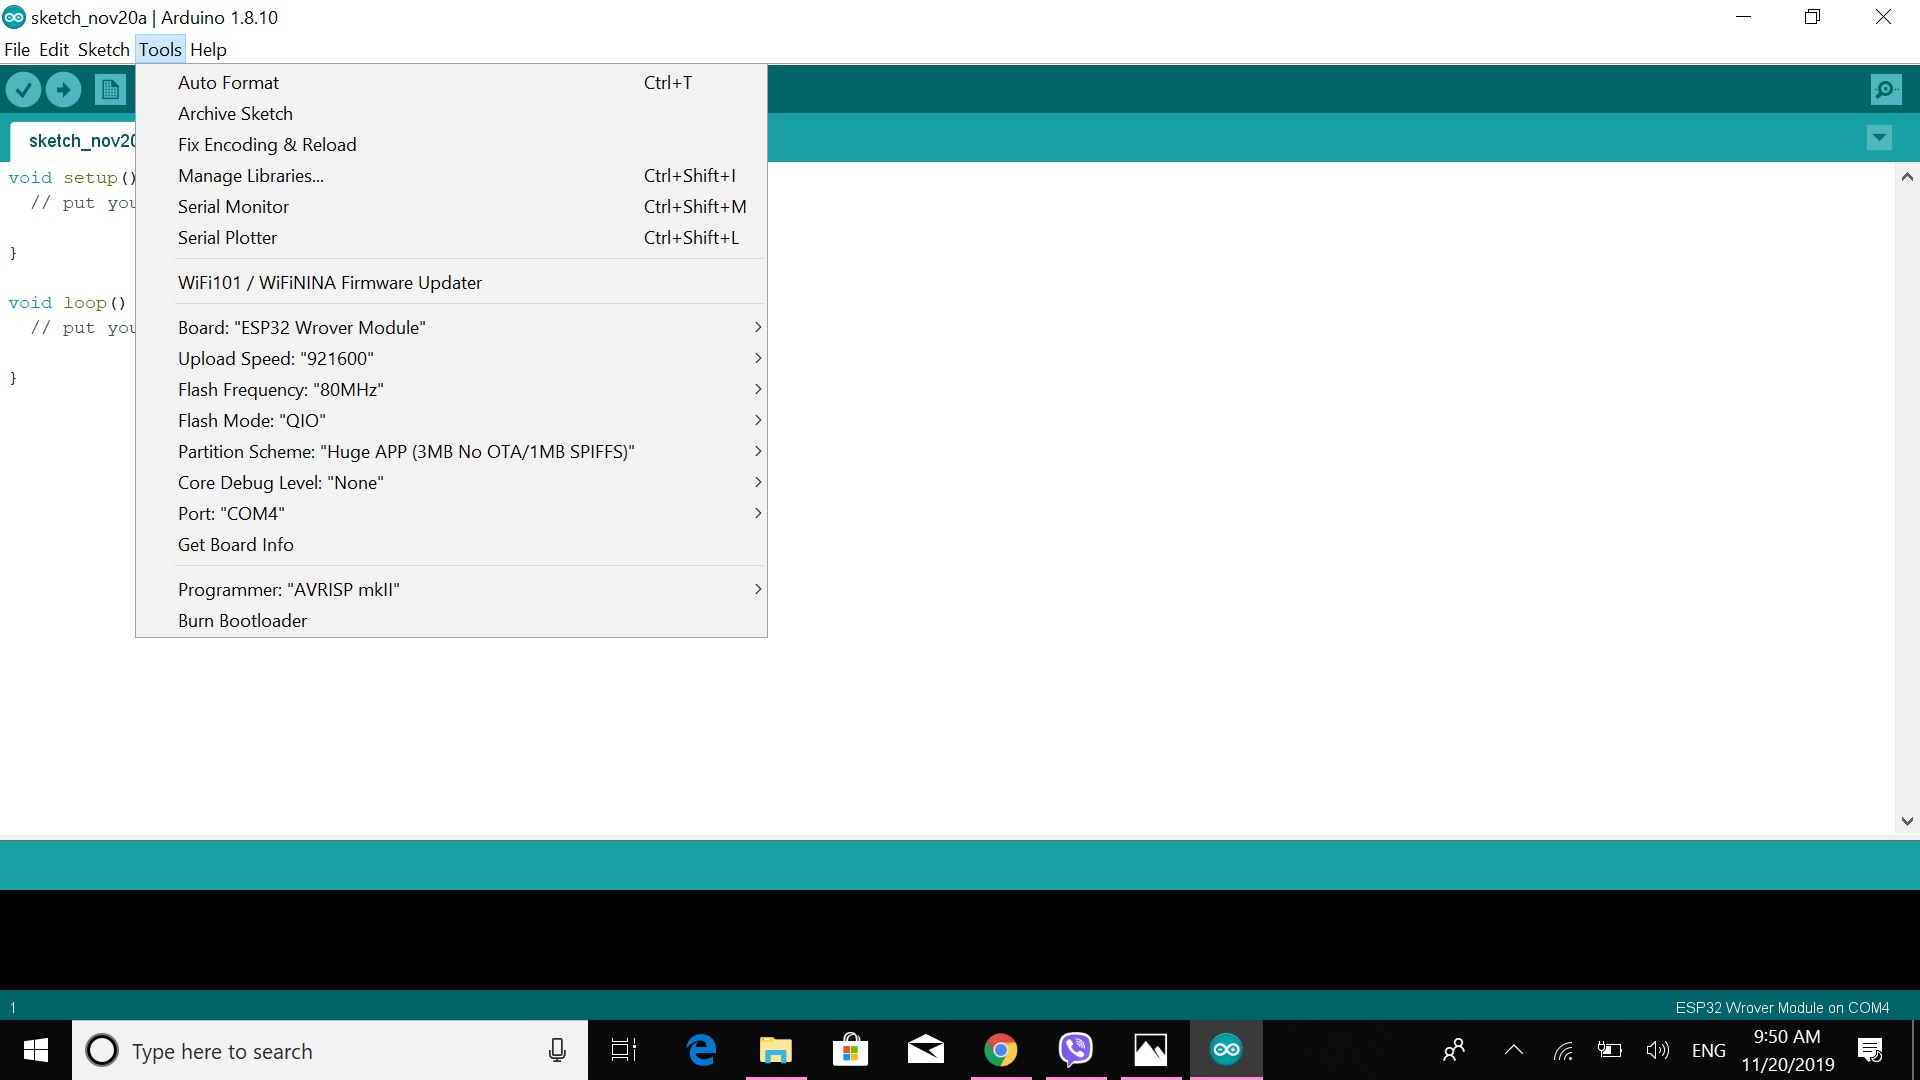Choose Auto Format from Tools menu

[x=451, y=83]
